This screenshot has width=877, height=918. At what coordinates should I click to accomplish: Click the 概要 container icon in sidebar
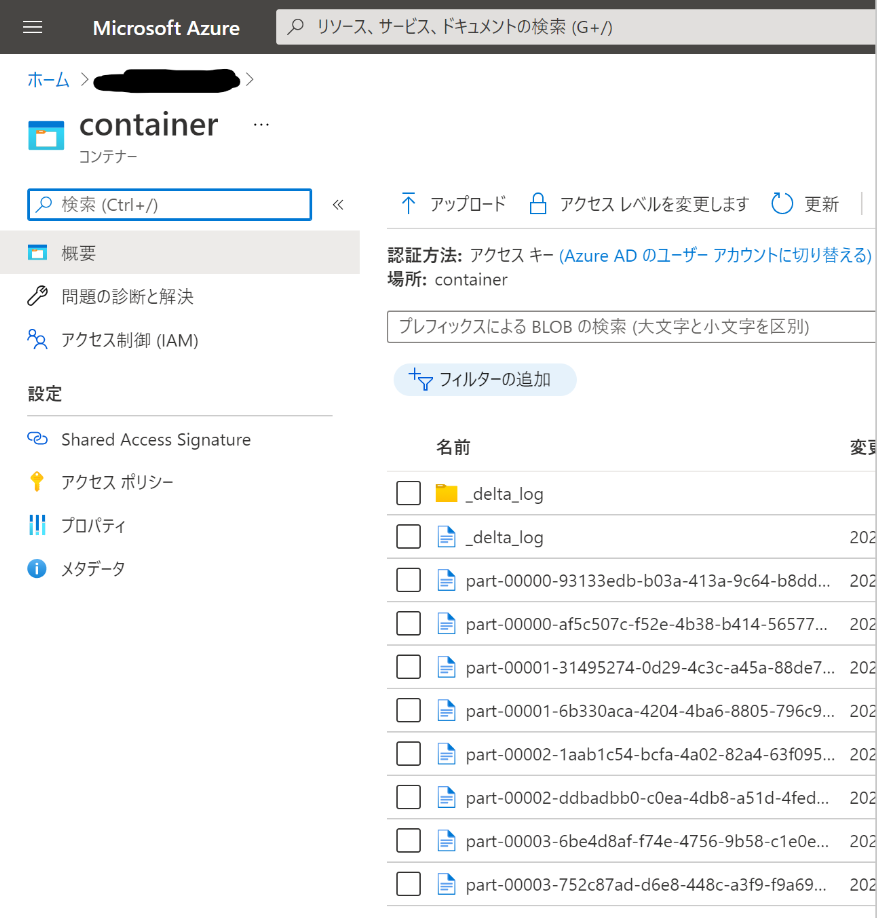pos(37,252)
